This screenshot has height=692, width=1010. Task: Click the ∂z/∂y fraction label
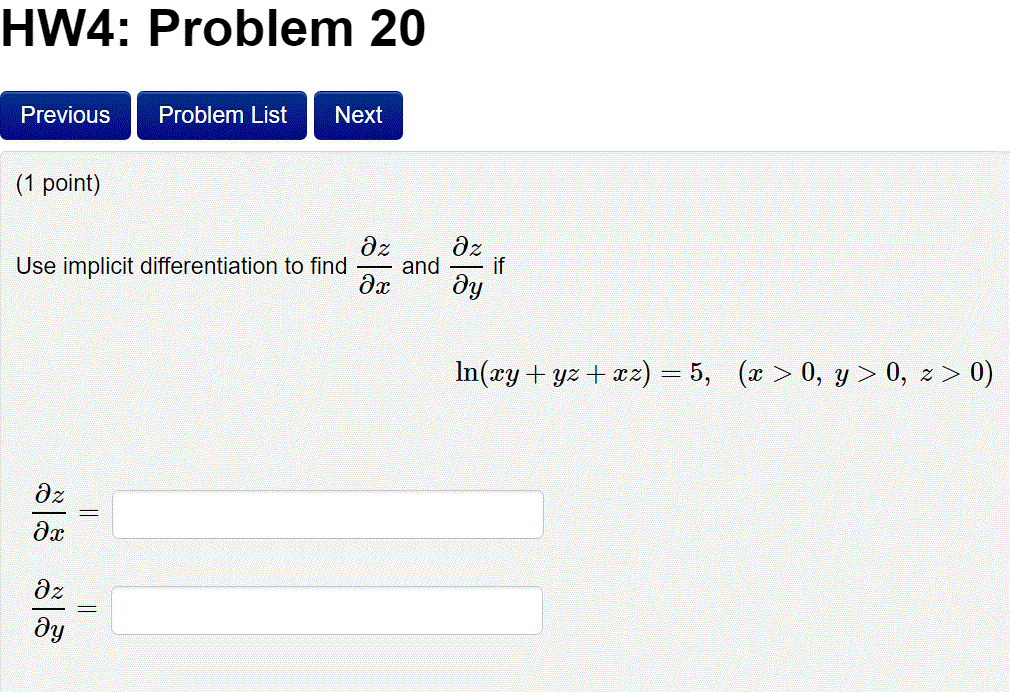[x=48, y=607]
